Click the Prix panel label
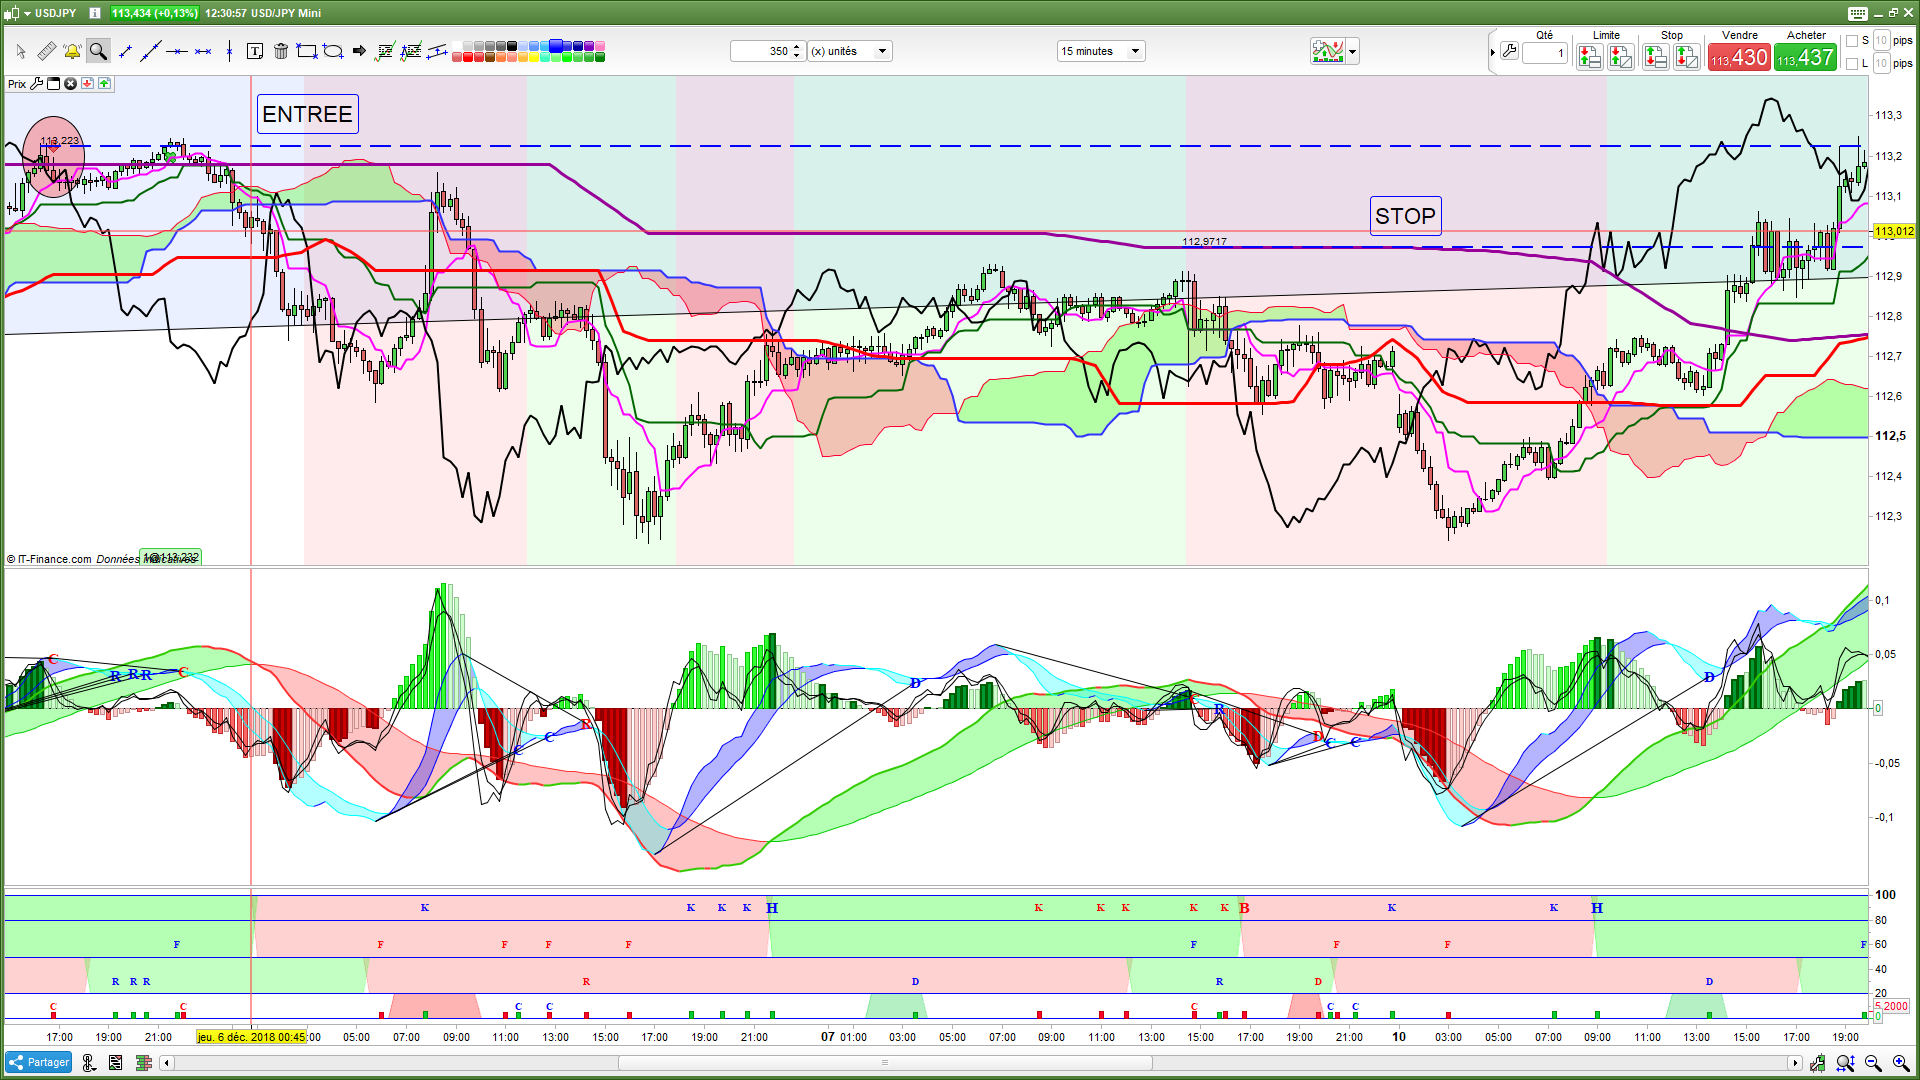This screenshot has width=1920, height=1080. click(x=17, y=84)
